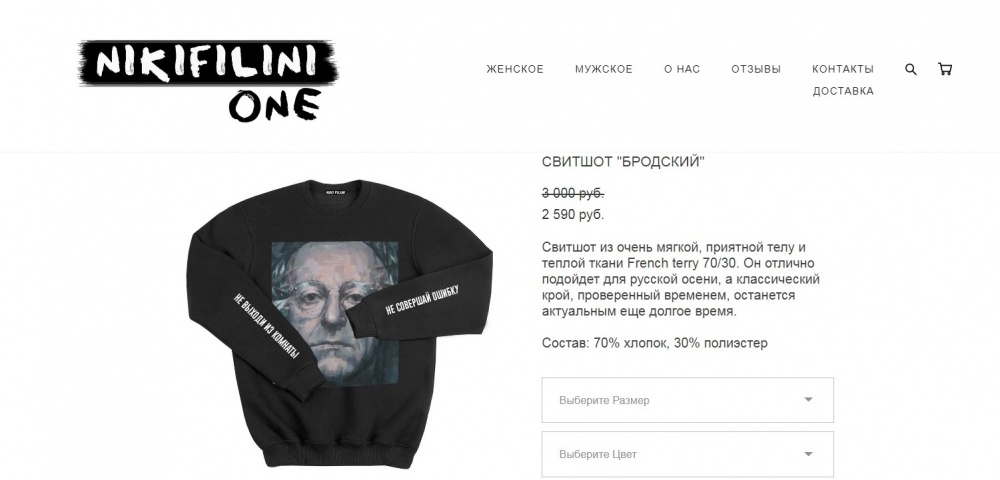
Task: Click the crossed-out 3 000 руб. price
Action: 573,193
